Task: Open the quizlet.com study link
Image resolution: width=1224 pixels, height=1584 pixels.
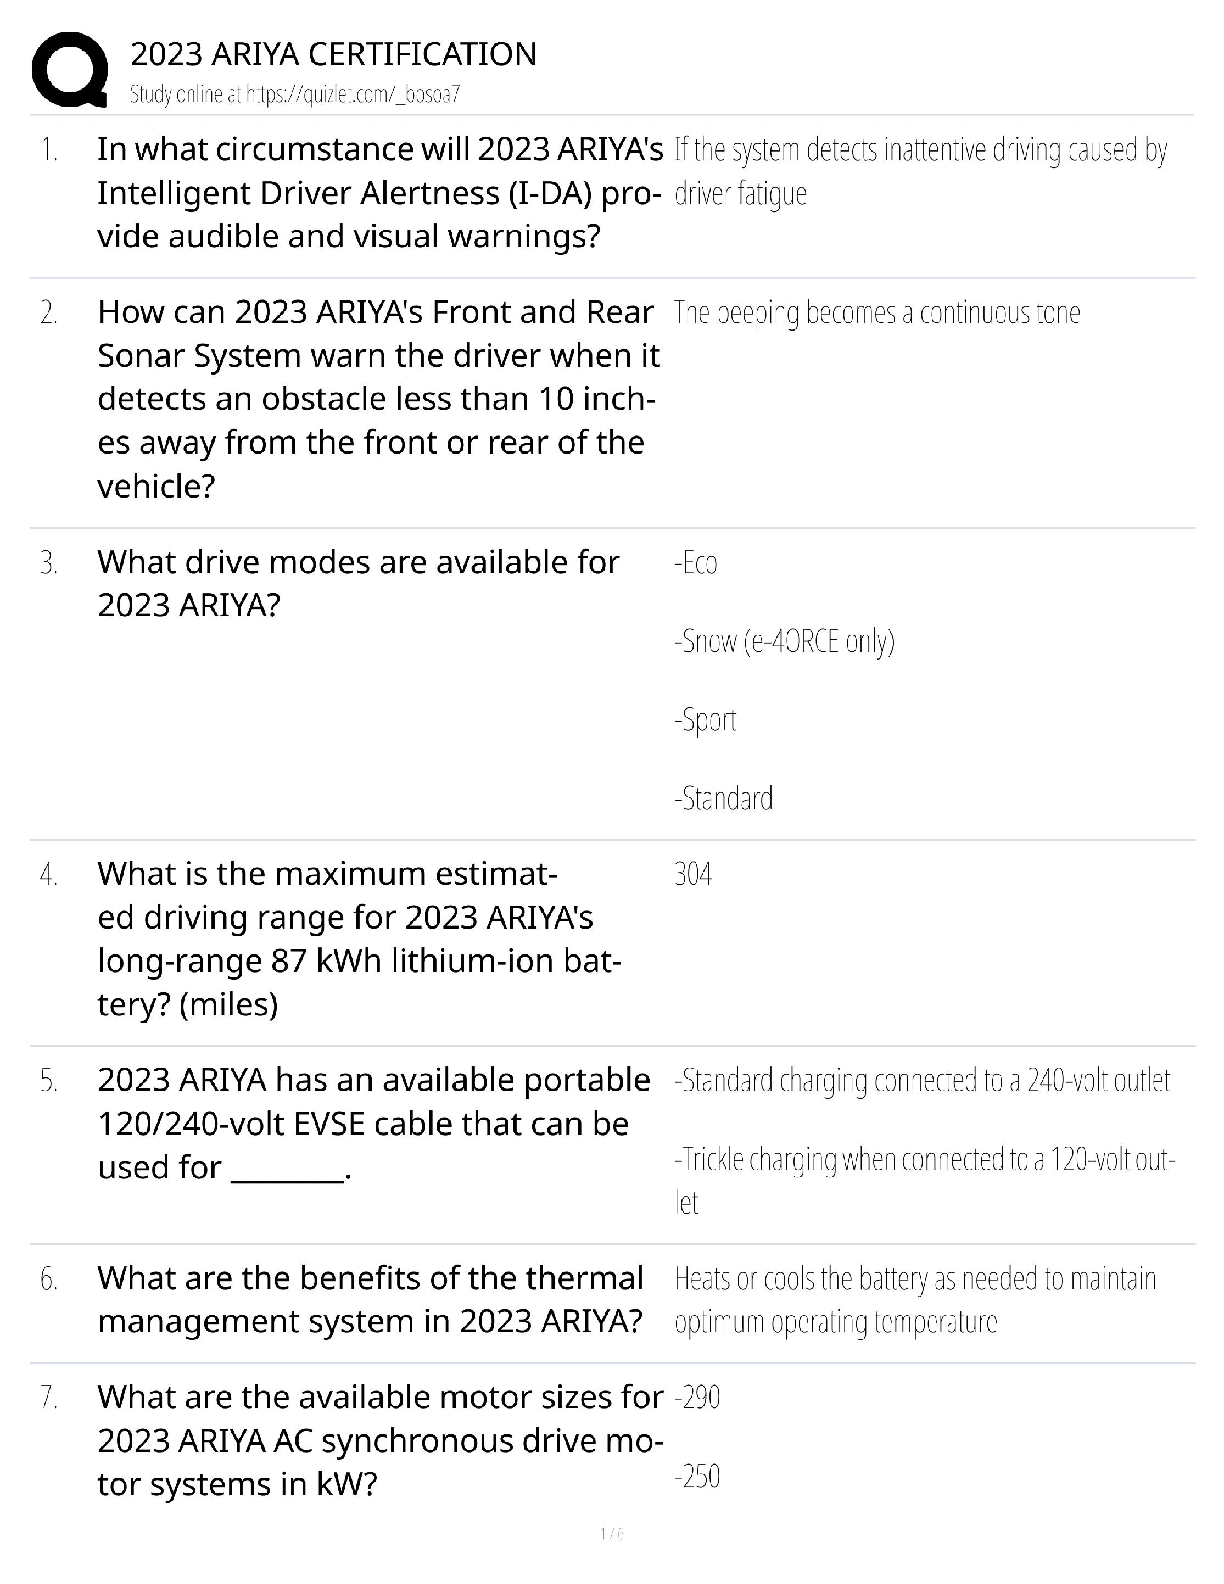Action: tap(295, 95)
